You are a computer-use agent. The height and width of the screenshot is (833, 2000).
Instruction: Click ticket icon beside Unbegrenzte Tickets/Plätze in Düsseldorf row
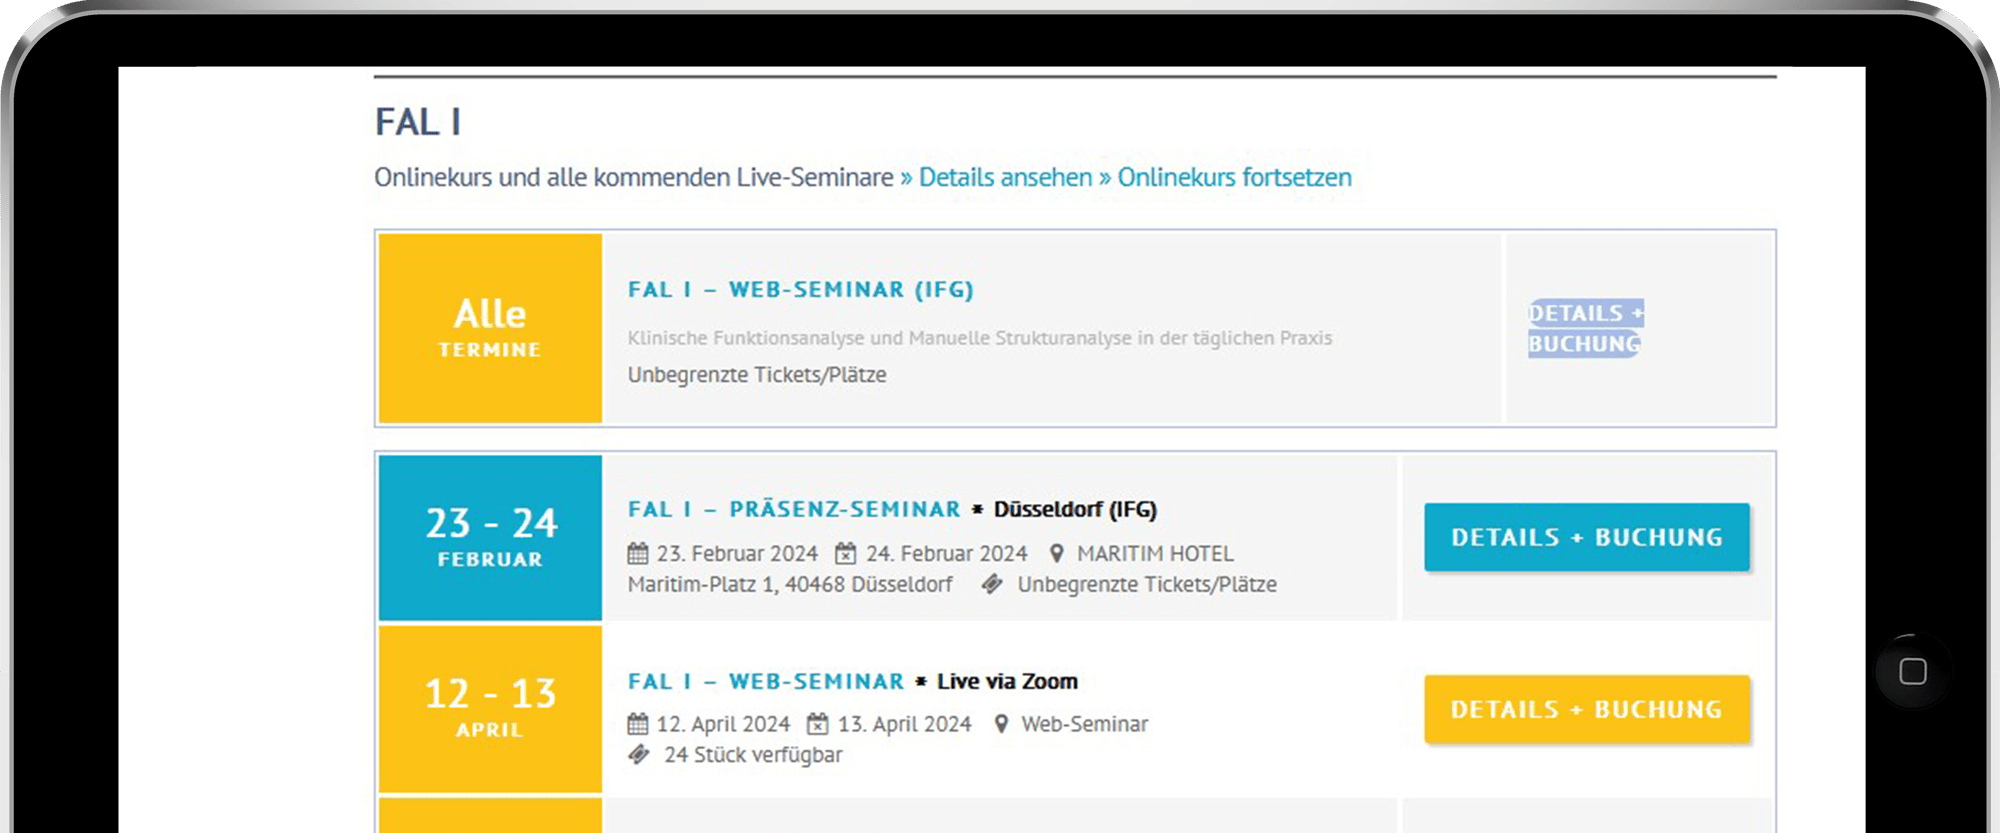(992, 584)
